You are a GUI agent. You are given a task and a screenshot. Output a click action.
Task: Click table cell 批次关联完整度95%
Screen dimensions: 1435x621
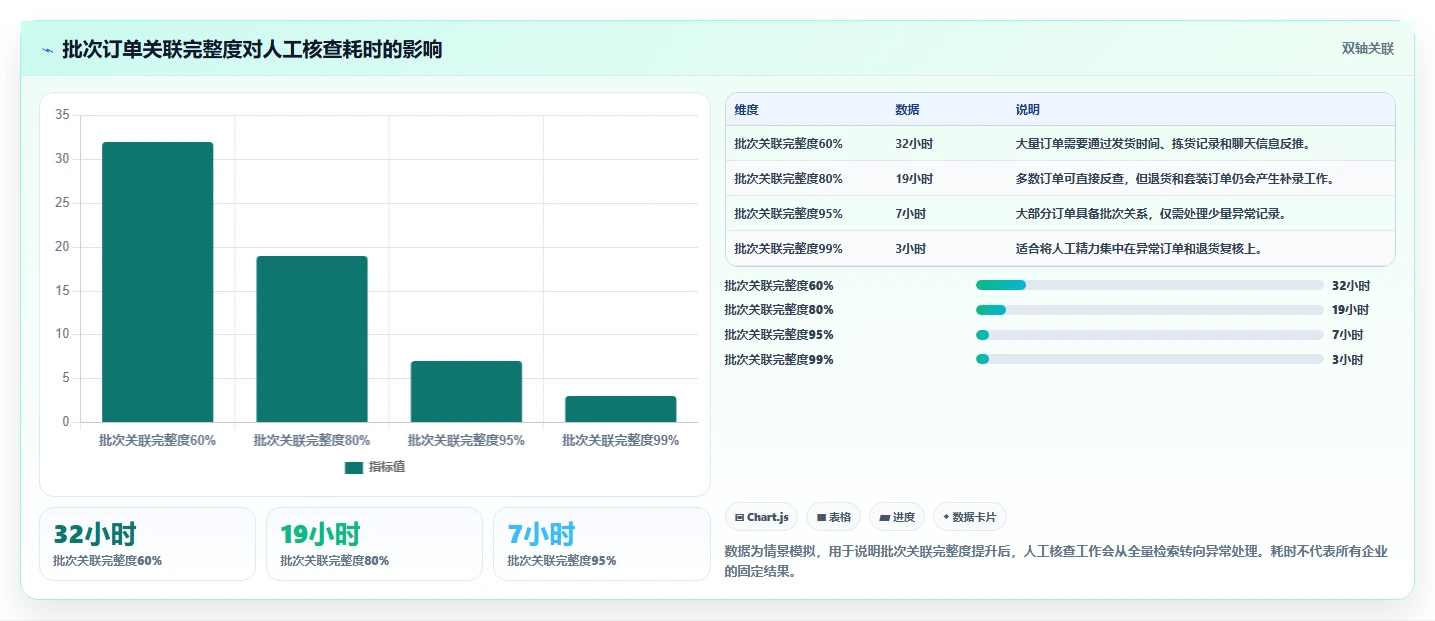[789, 214]
